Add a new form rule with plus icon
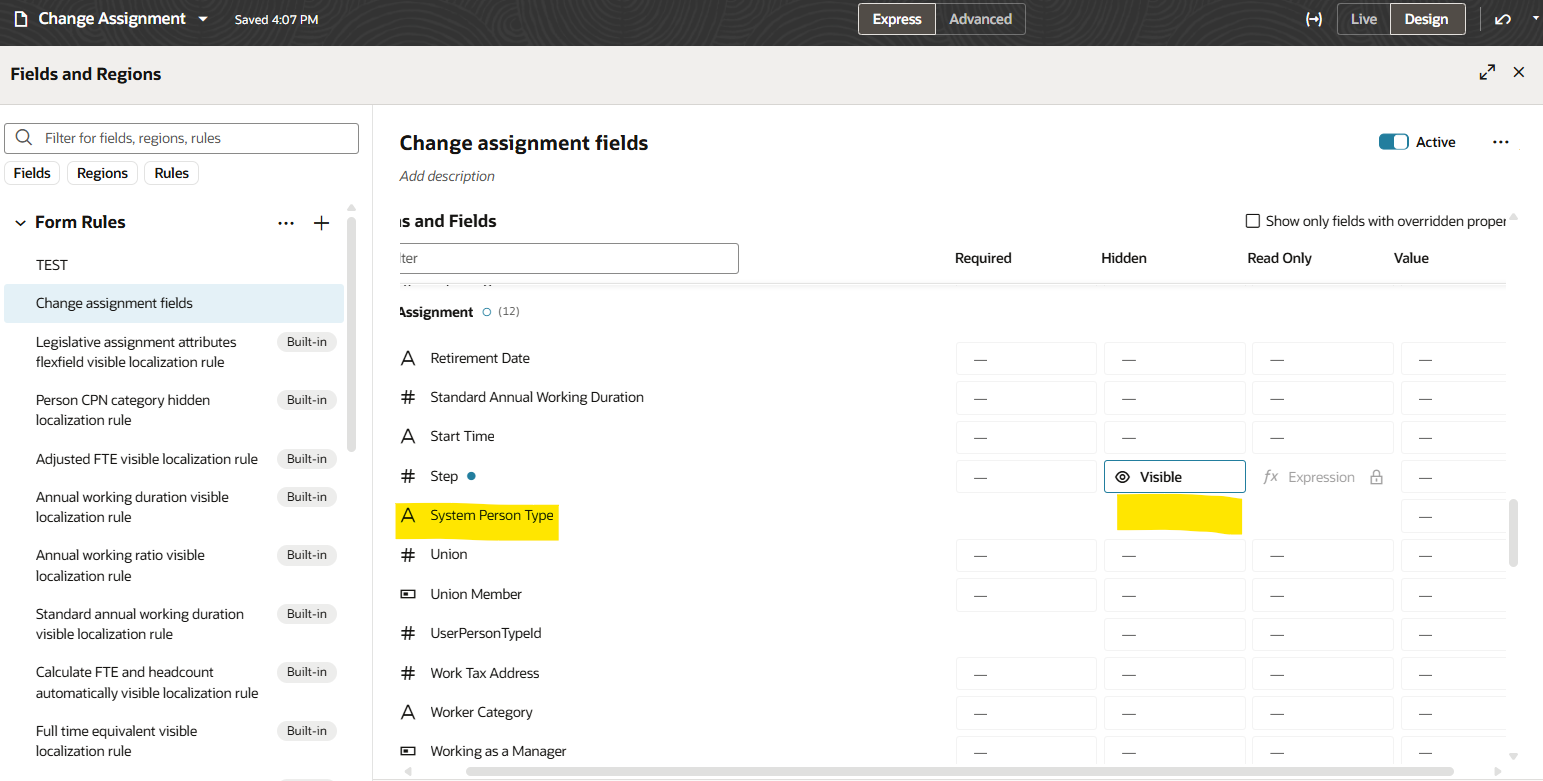The image size is (1543, 781). (x=321, y=223)
